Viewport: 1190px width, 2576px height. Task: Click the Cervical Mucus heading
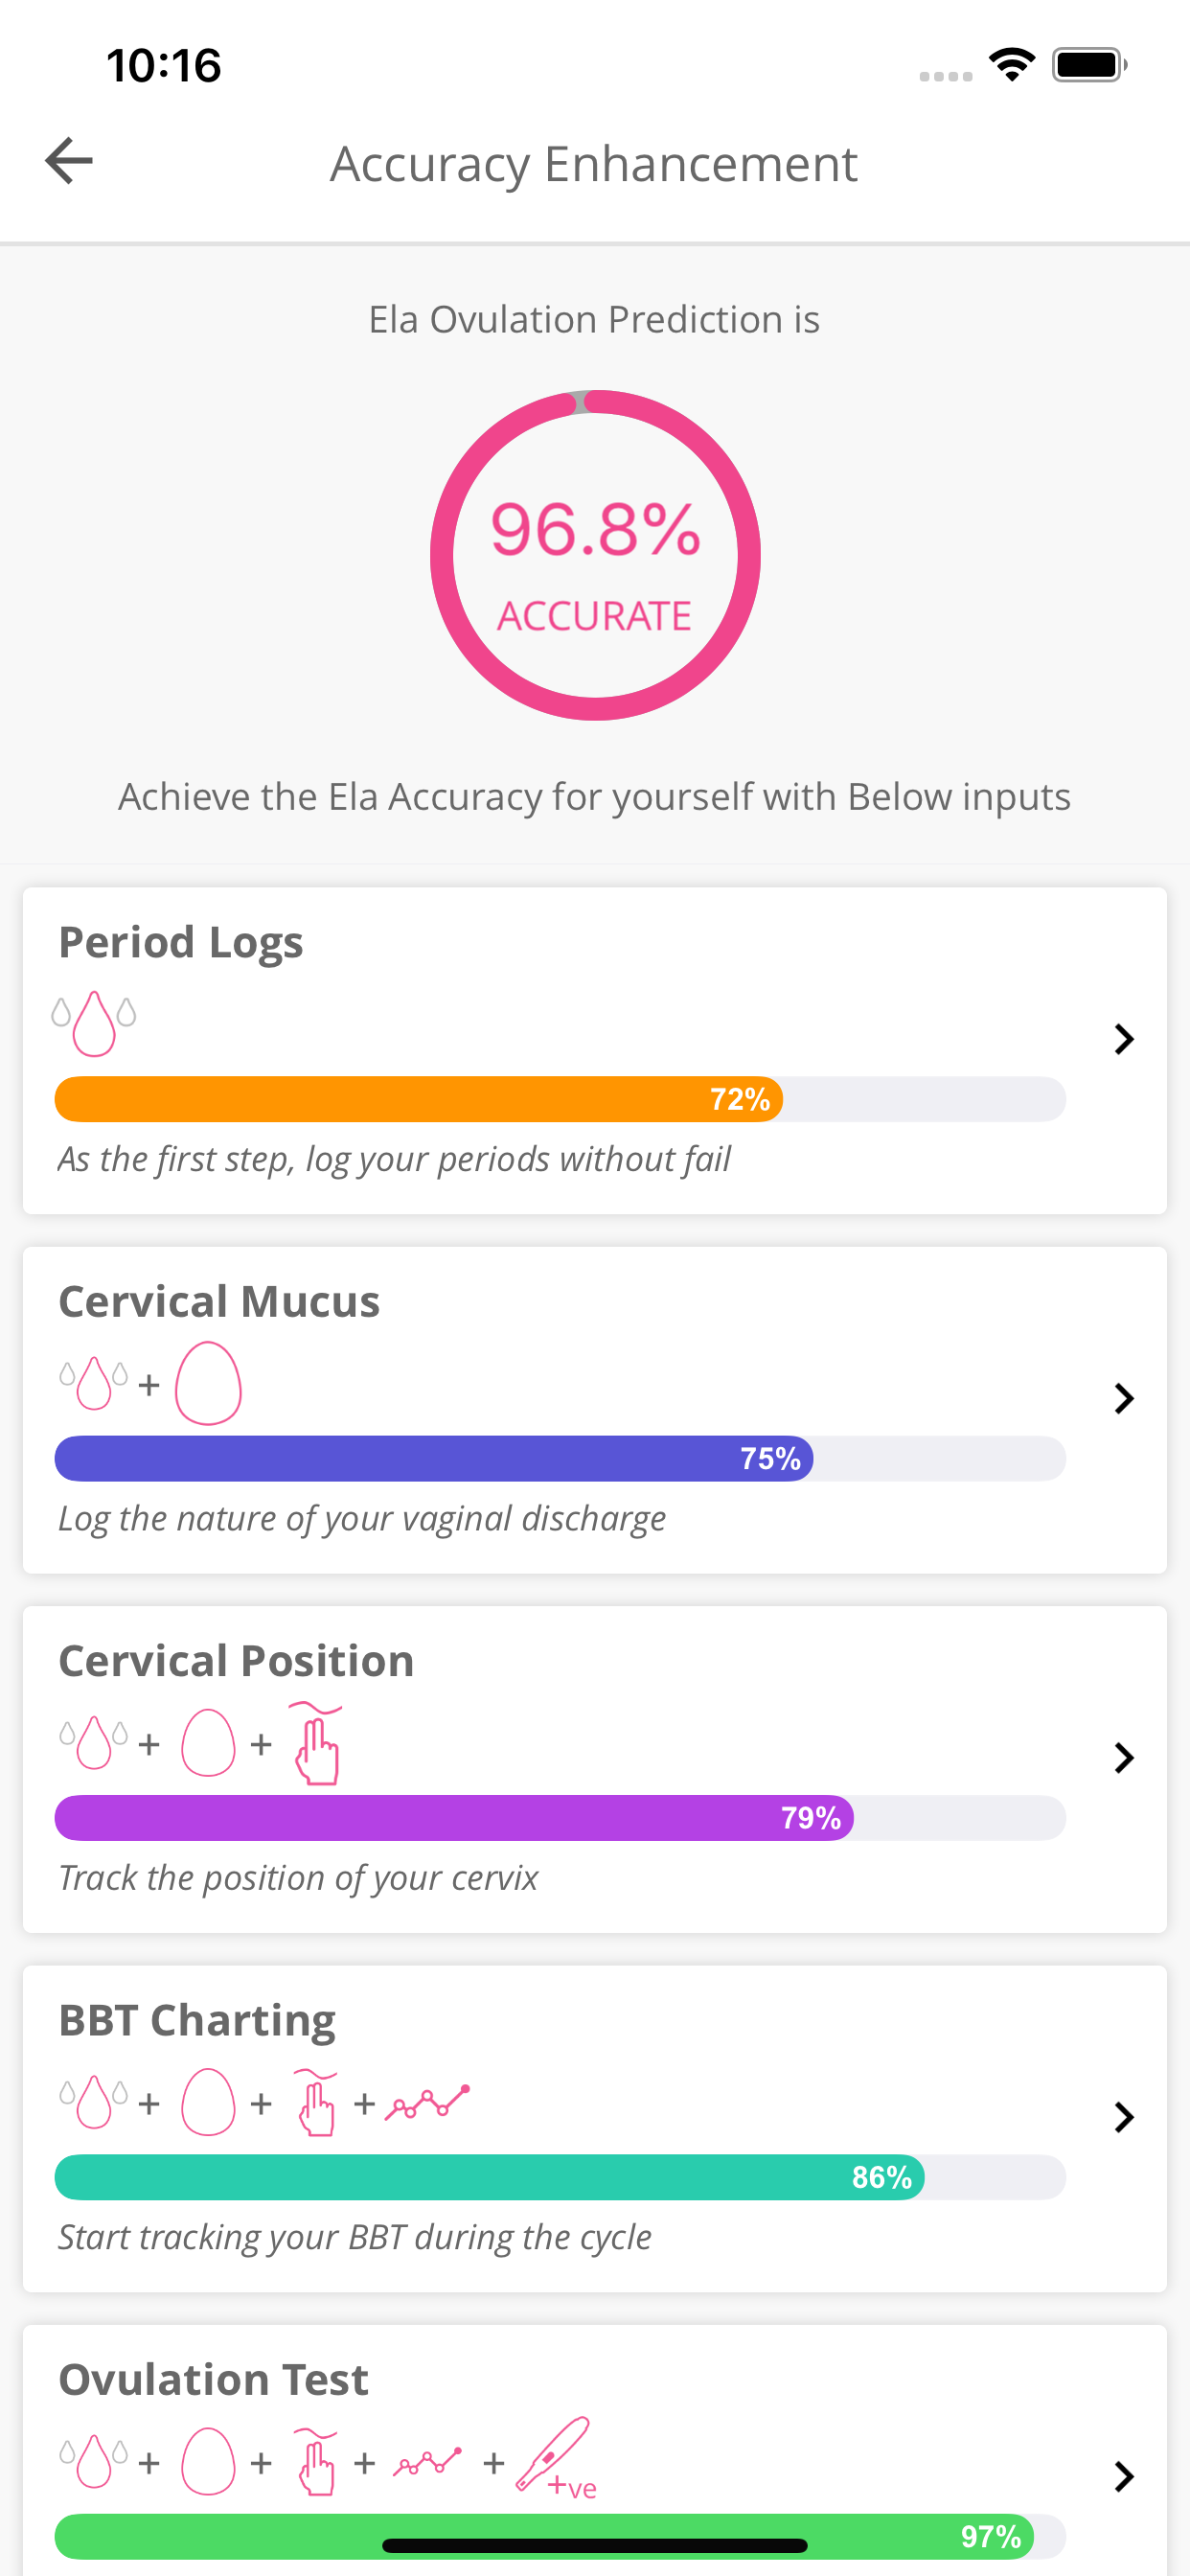(219, 1300)
